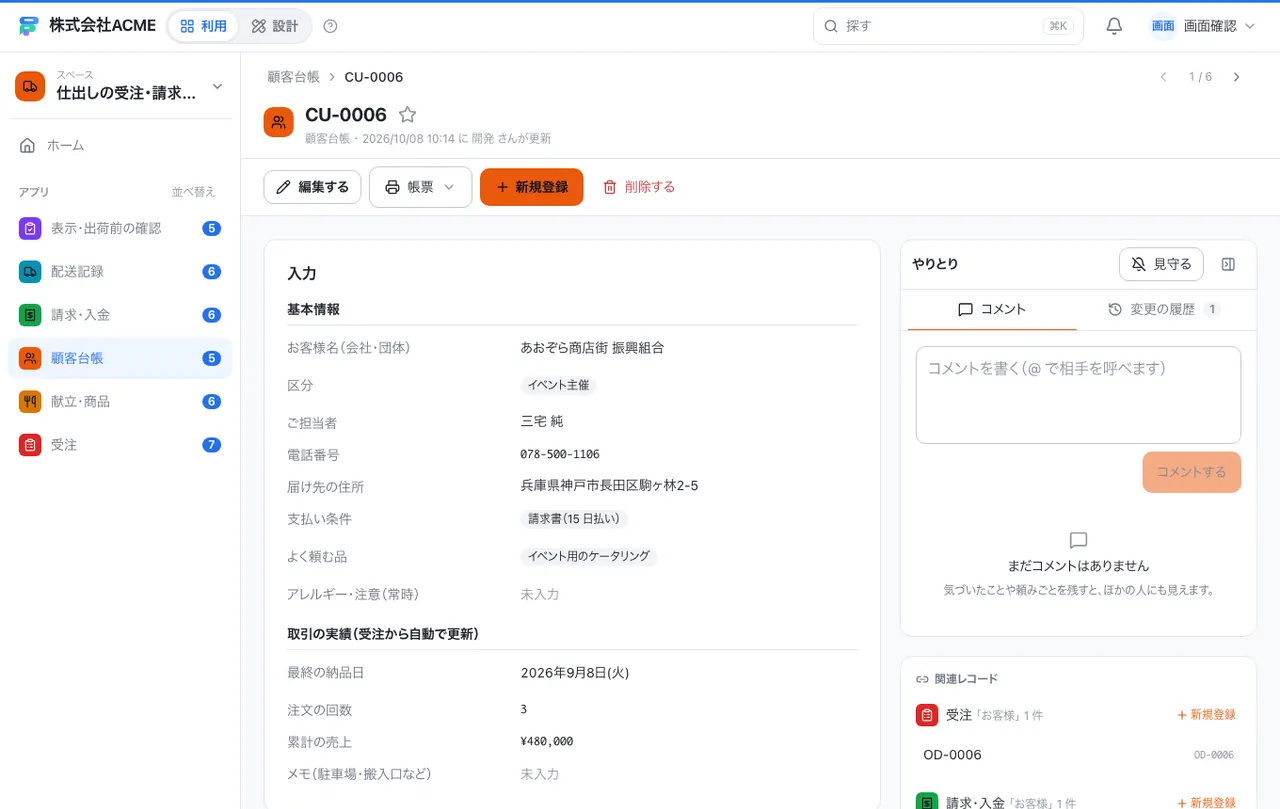Screen dimensions: 1280x809
Task: Click 並べ替え in the sidebar
Action: coord(194,192)
